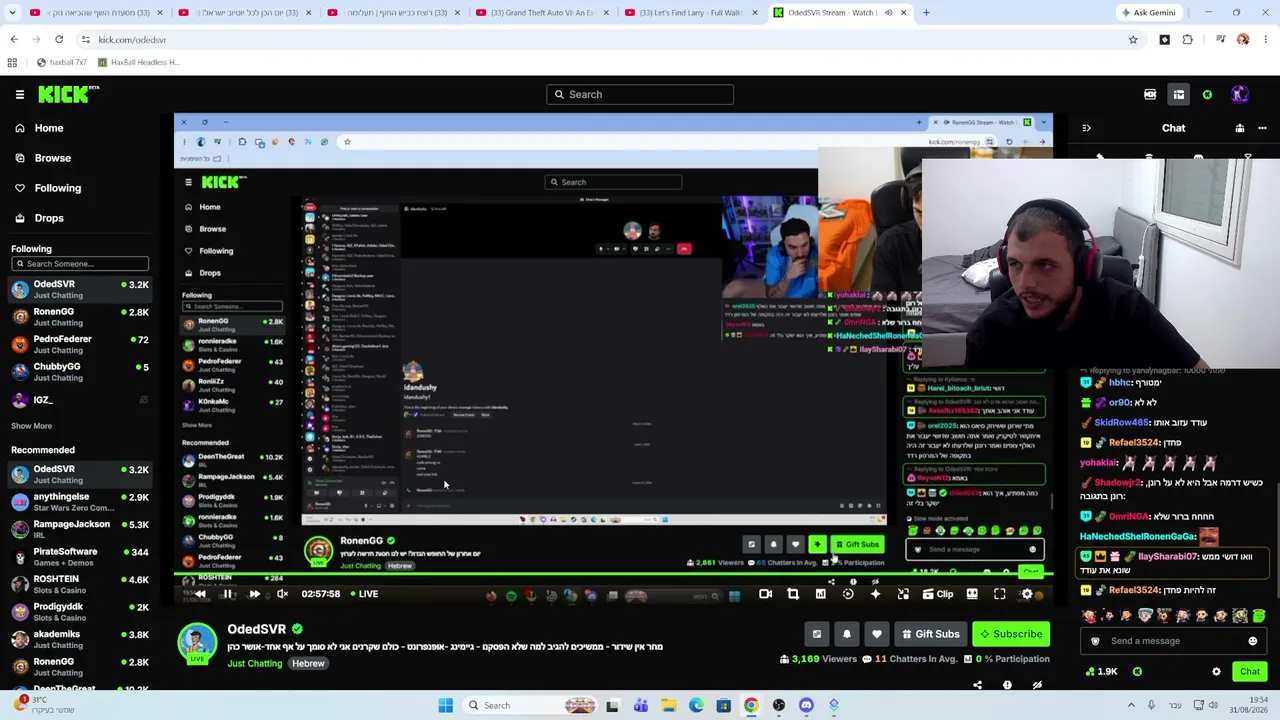Toggle follow heart for OdedSVR
The image size is (1280, 720).
(877, 634)
